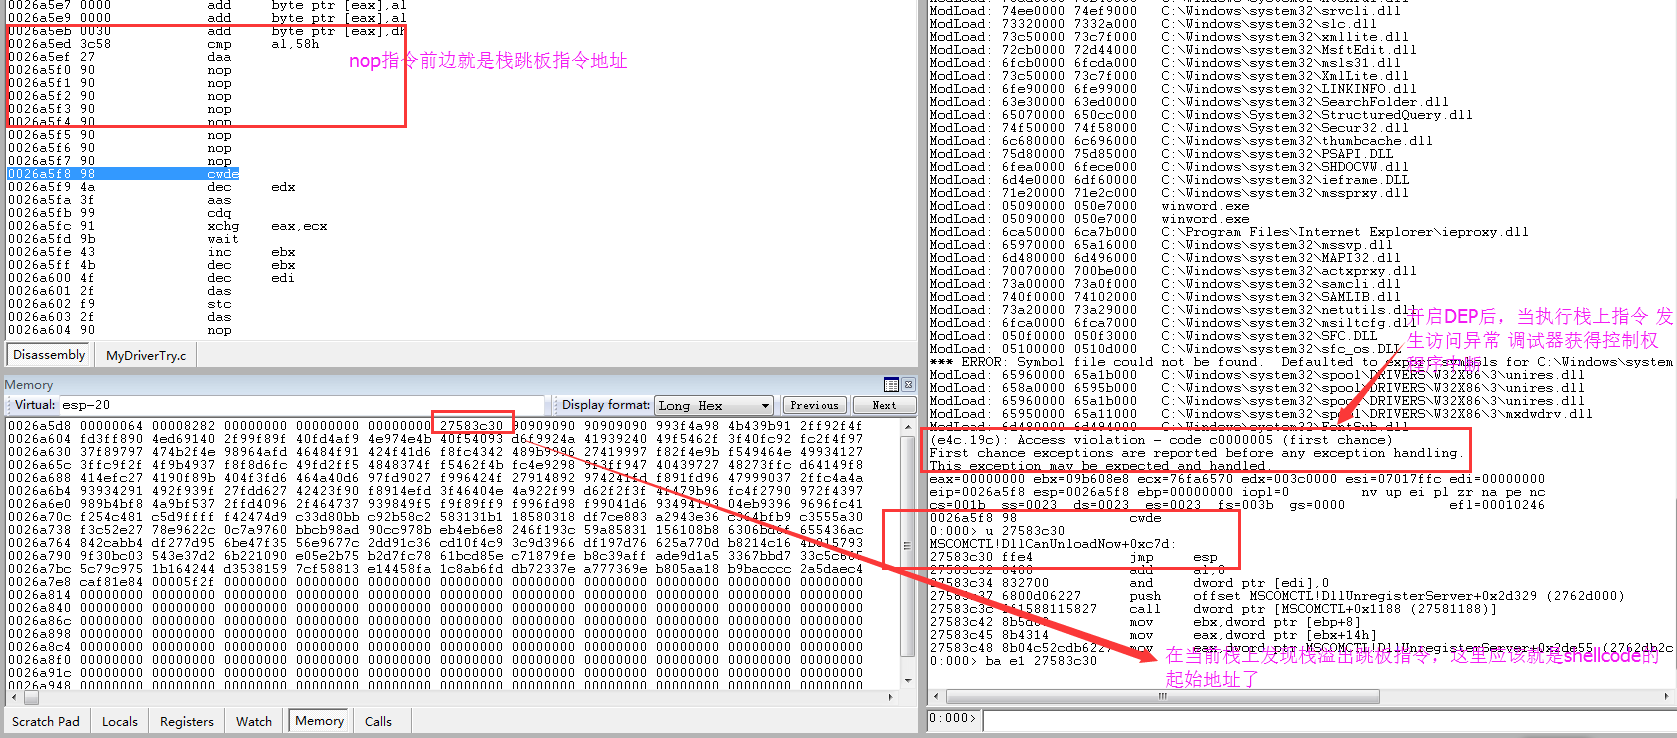
Task: Expand the Display format dropdown
Action: click(x=765, y=405)
